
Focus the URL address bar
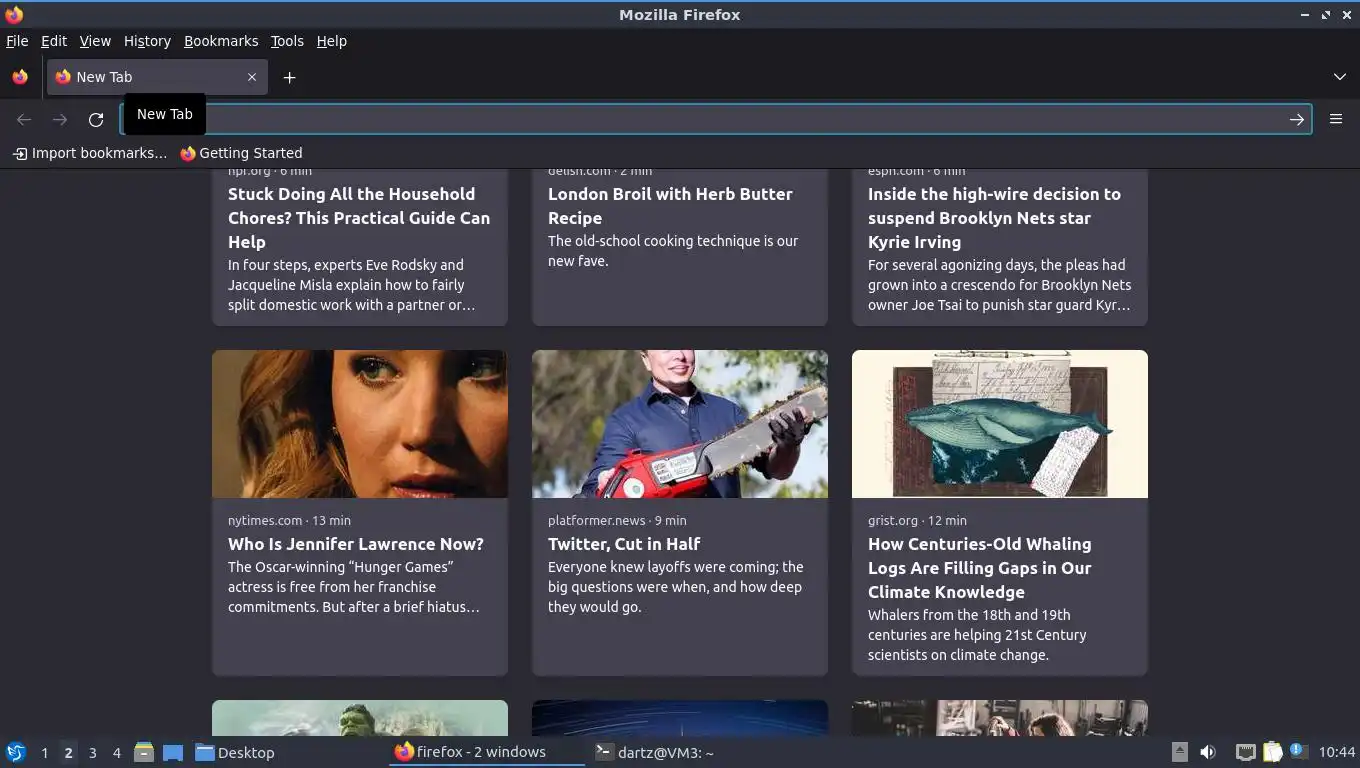pos(716,119)
